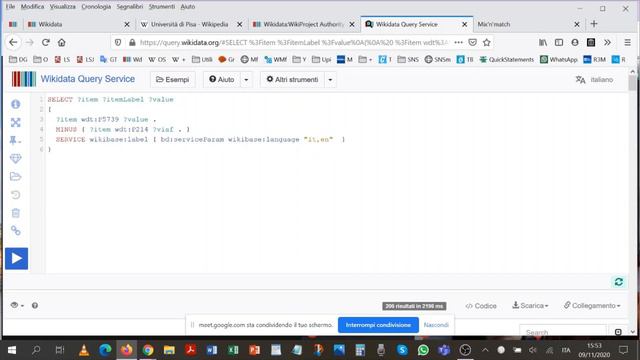The height and width of the screenshot is (360, 640).
Task: Open the SNS bookmarks folder
Action: (408, 60)
